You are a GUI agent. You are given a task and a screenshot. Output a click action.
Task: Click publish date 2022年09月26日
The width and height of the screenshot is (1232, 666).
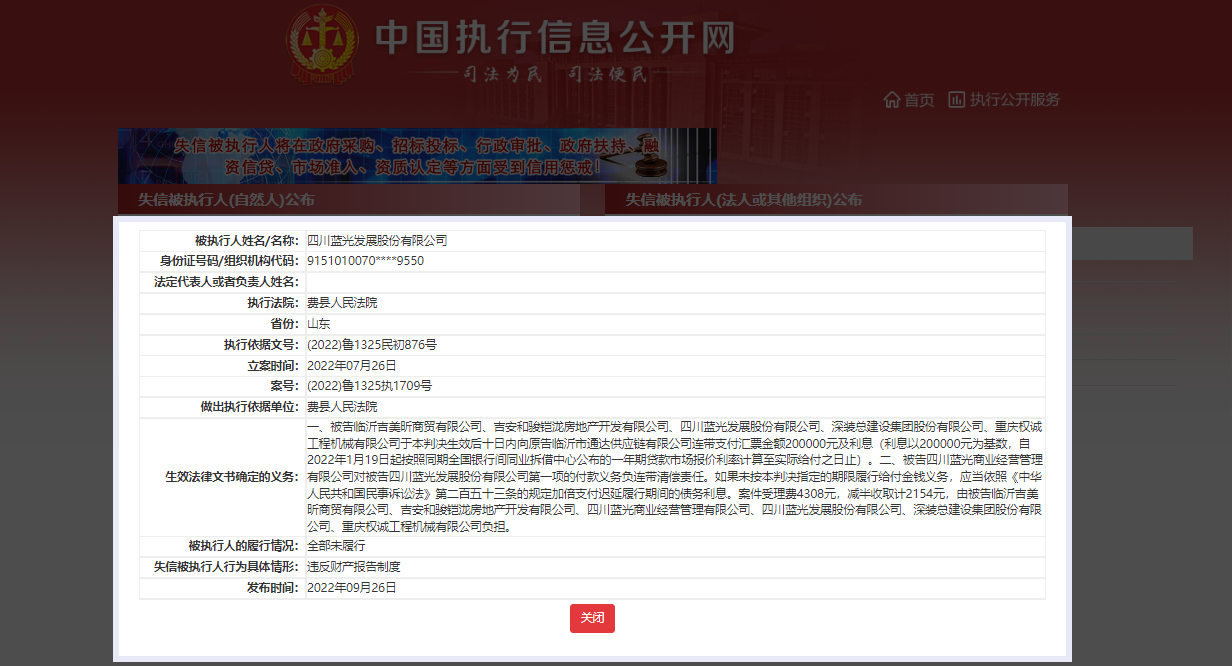(x=352, y=588)
